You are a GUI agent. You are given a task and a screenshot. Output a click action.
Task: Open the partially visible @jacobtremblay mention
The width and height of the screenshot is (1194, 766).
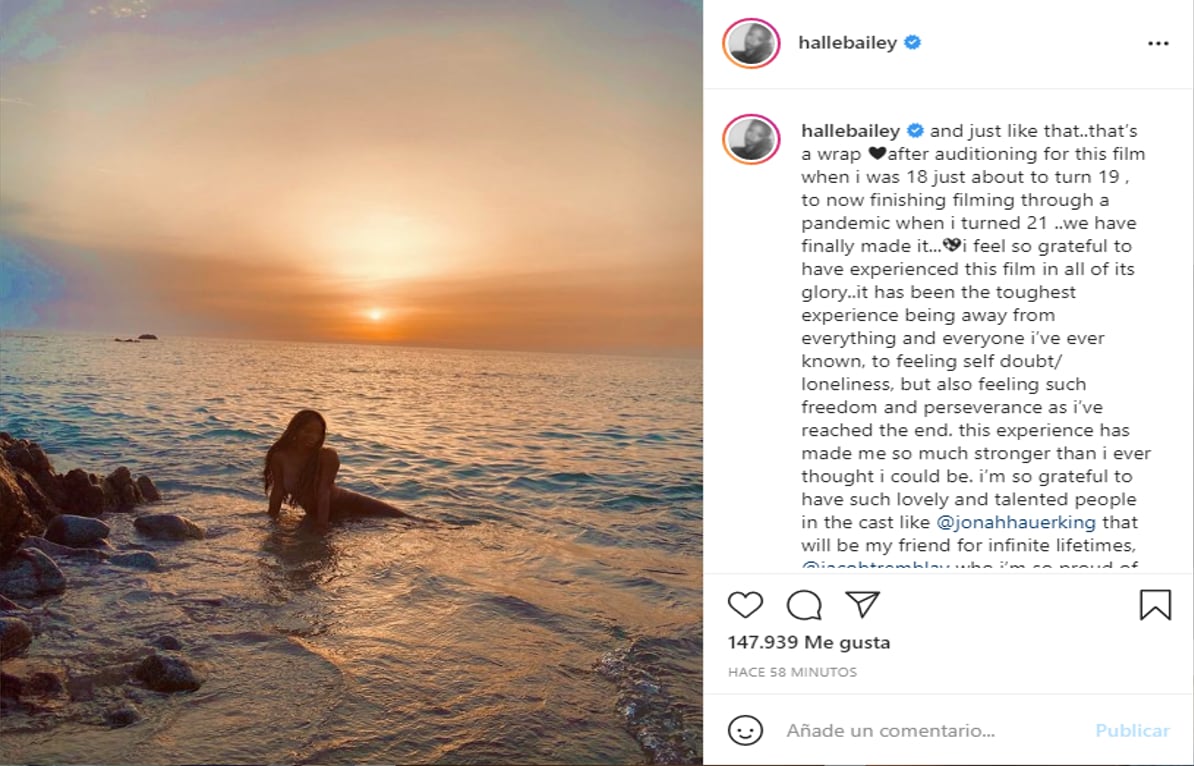877,566
